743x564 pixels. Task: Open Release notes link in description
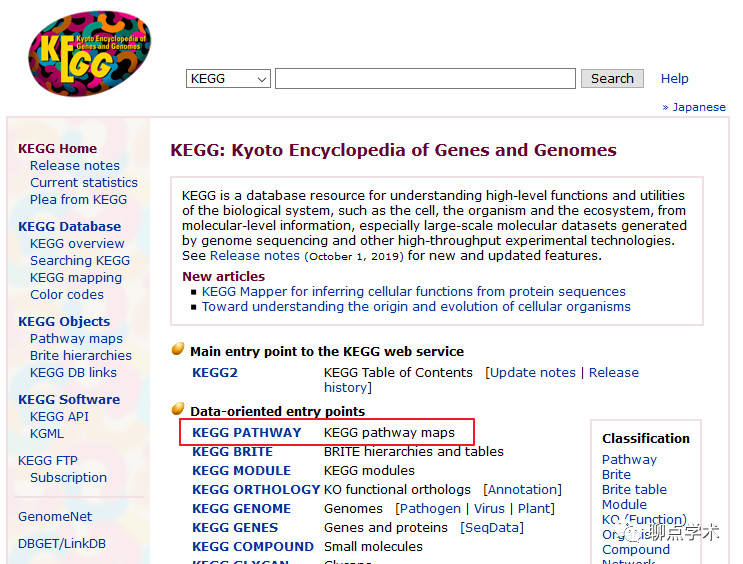coord(255,256)
